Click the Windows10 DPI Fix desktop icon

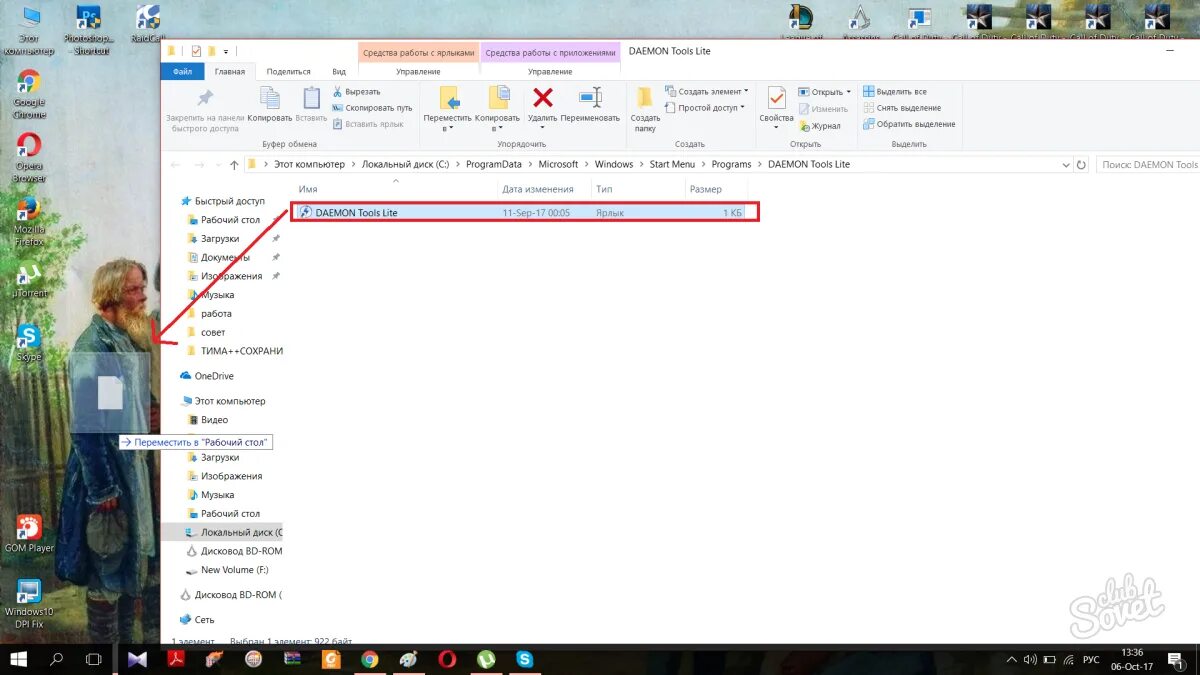(x=29, y=603)
